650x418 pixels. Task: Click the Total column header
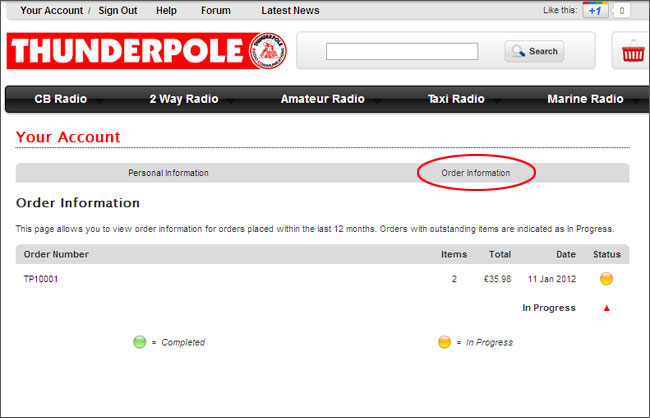[x=500, y=254]
